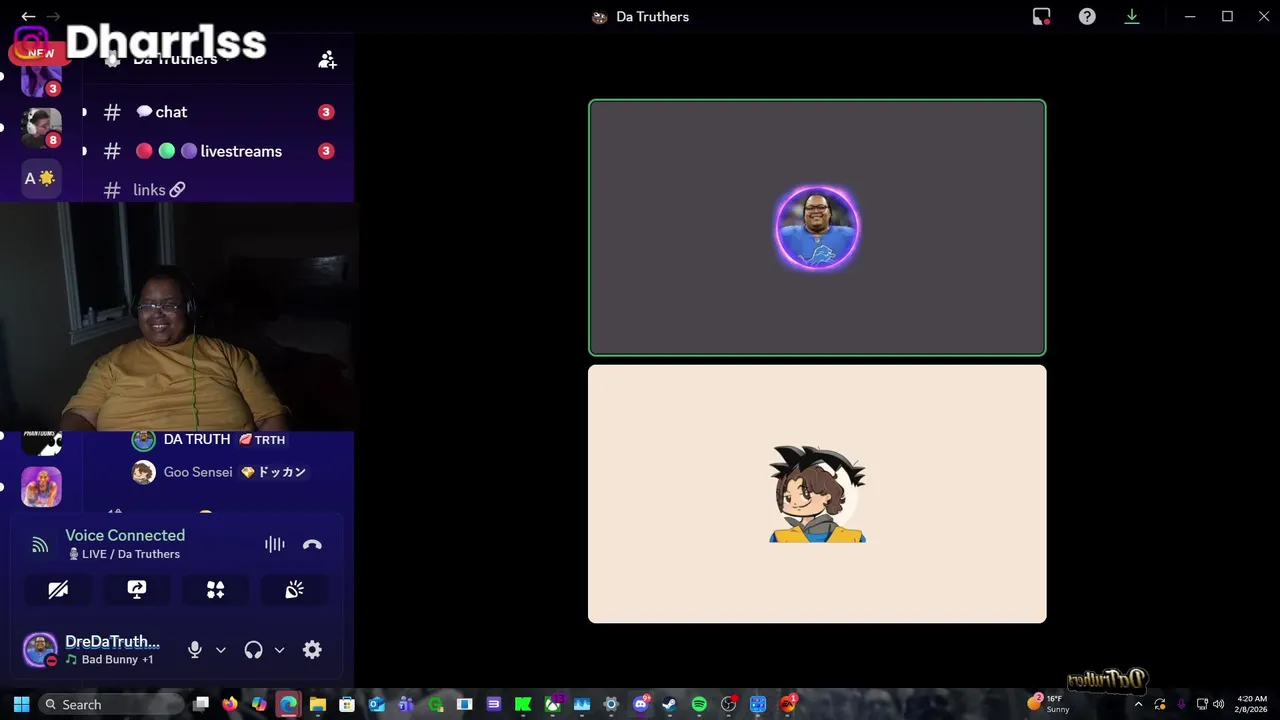The width and height of the screenshot is (1280, 720).
Task: Mute the microphone
Action: 195,650
